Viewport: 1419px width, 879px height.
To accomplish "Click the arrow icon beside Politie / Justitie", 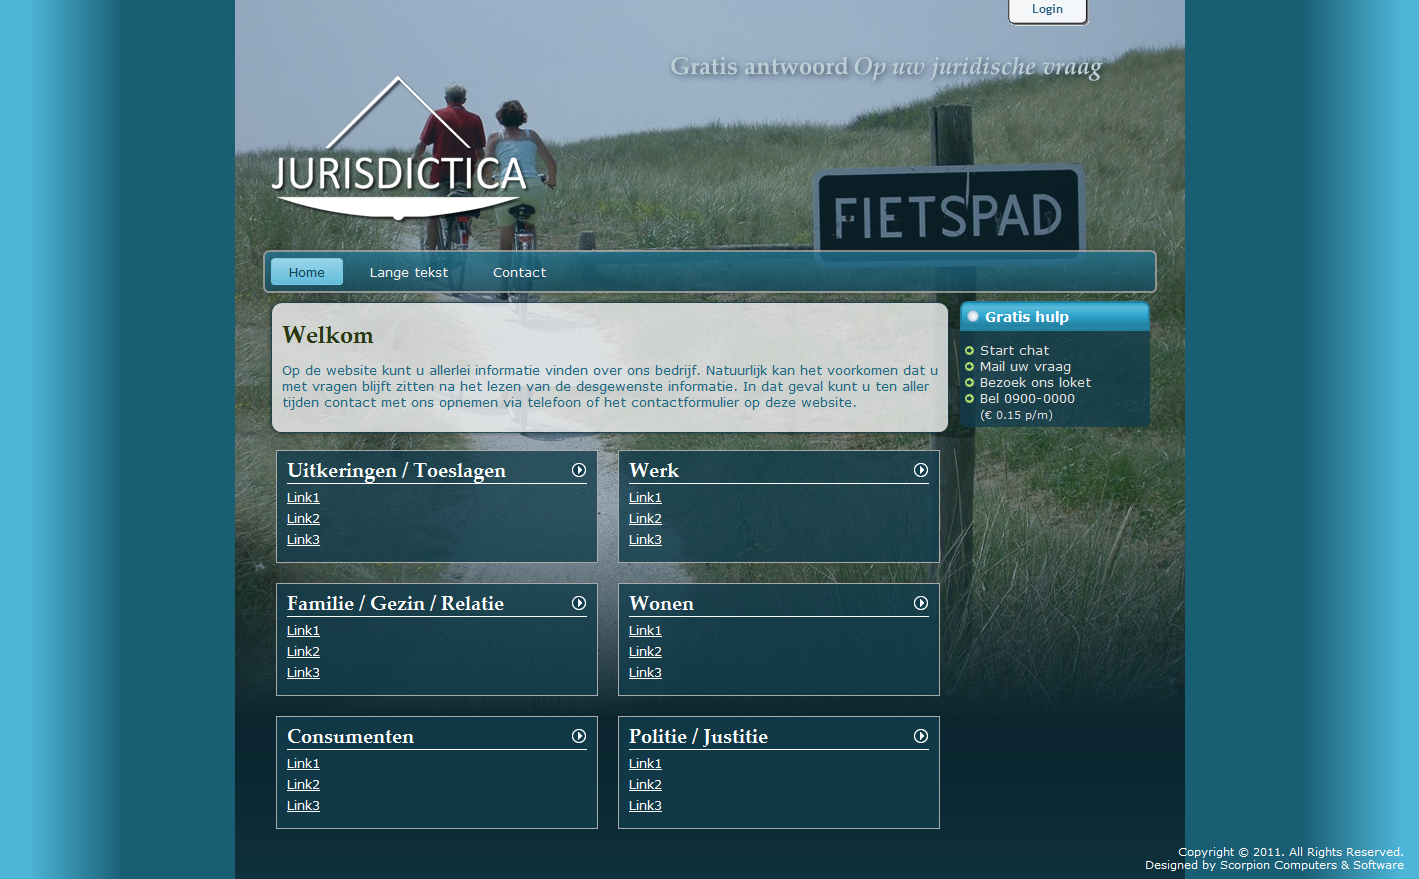I will 921,736.
